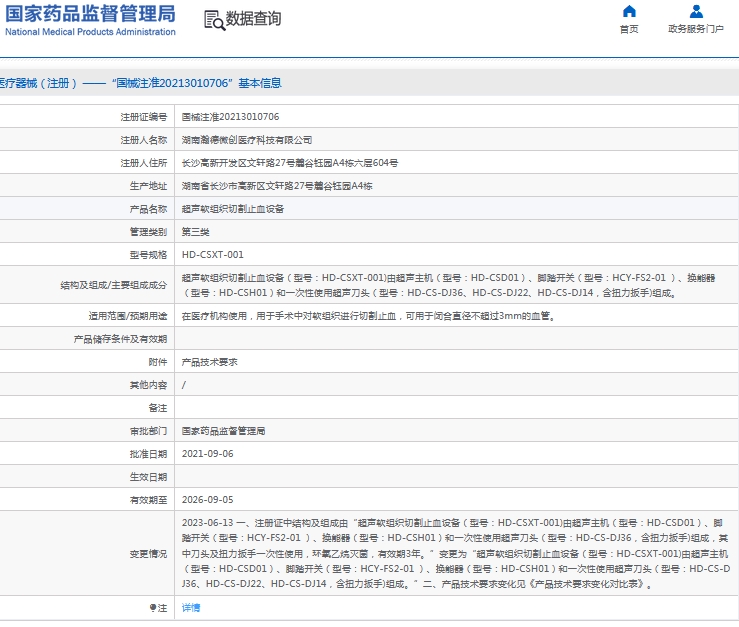
Task: Click the production address 湖南省长沙市高新区 value
Action: 277,186
